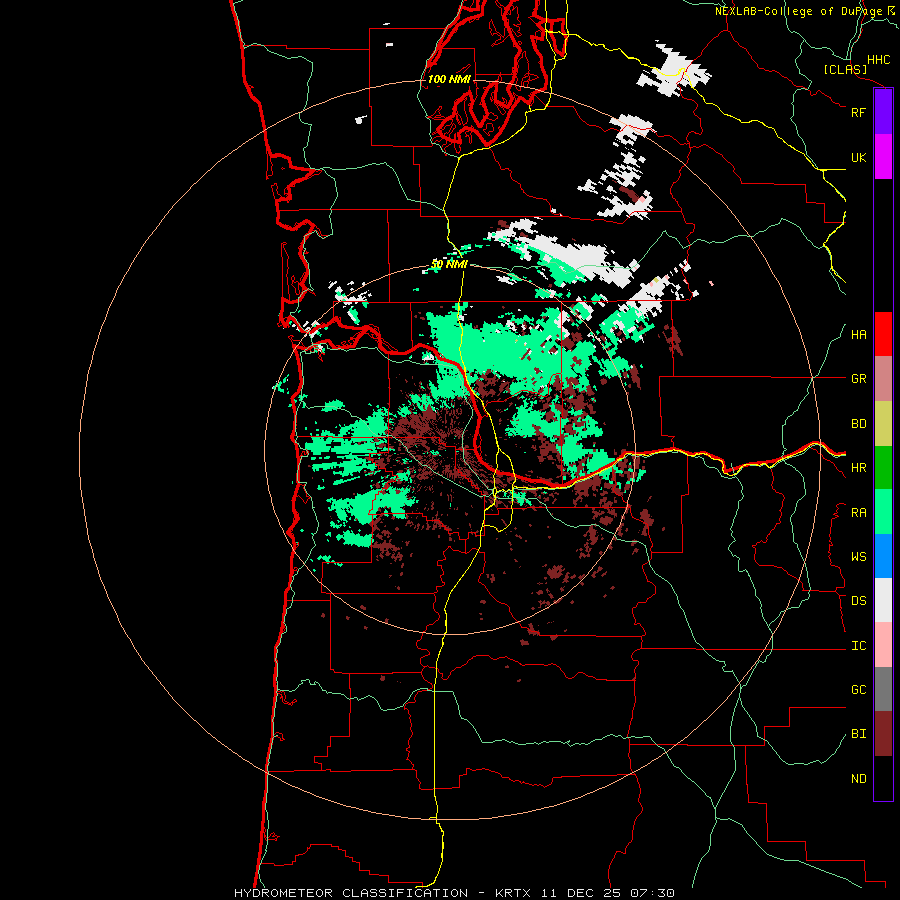900x900 pixels.
Task: Click the [CLAS] label
Action: click(845, 69)
